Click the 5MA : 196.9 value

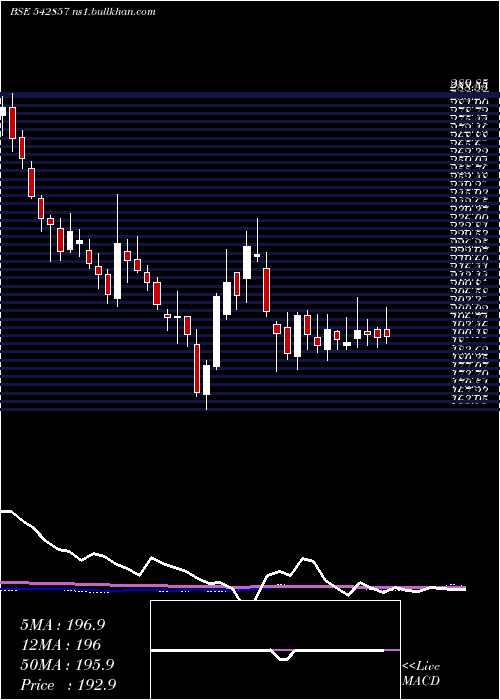point(62,625)
